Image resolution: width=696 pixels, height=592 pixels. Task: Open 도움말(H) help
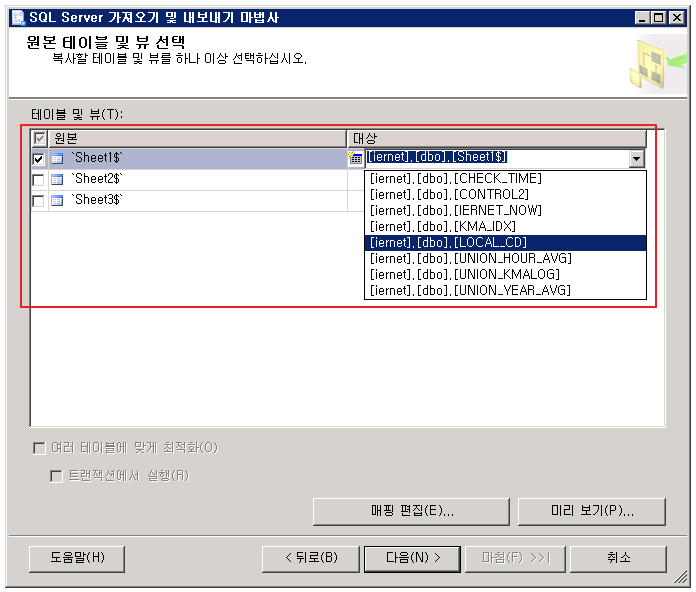pyautogui.click(x=77, y=558)
